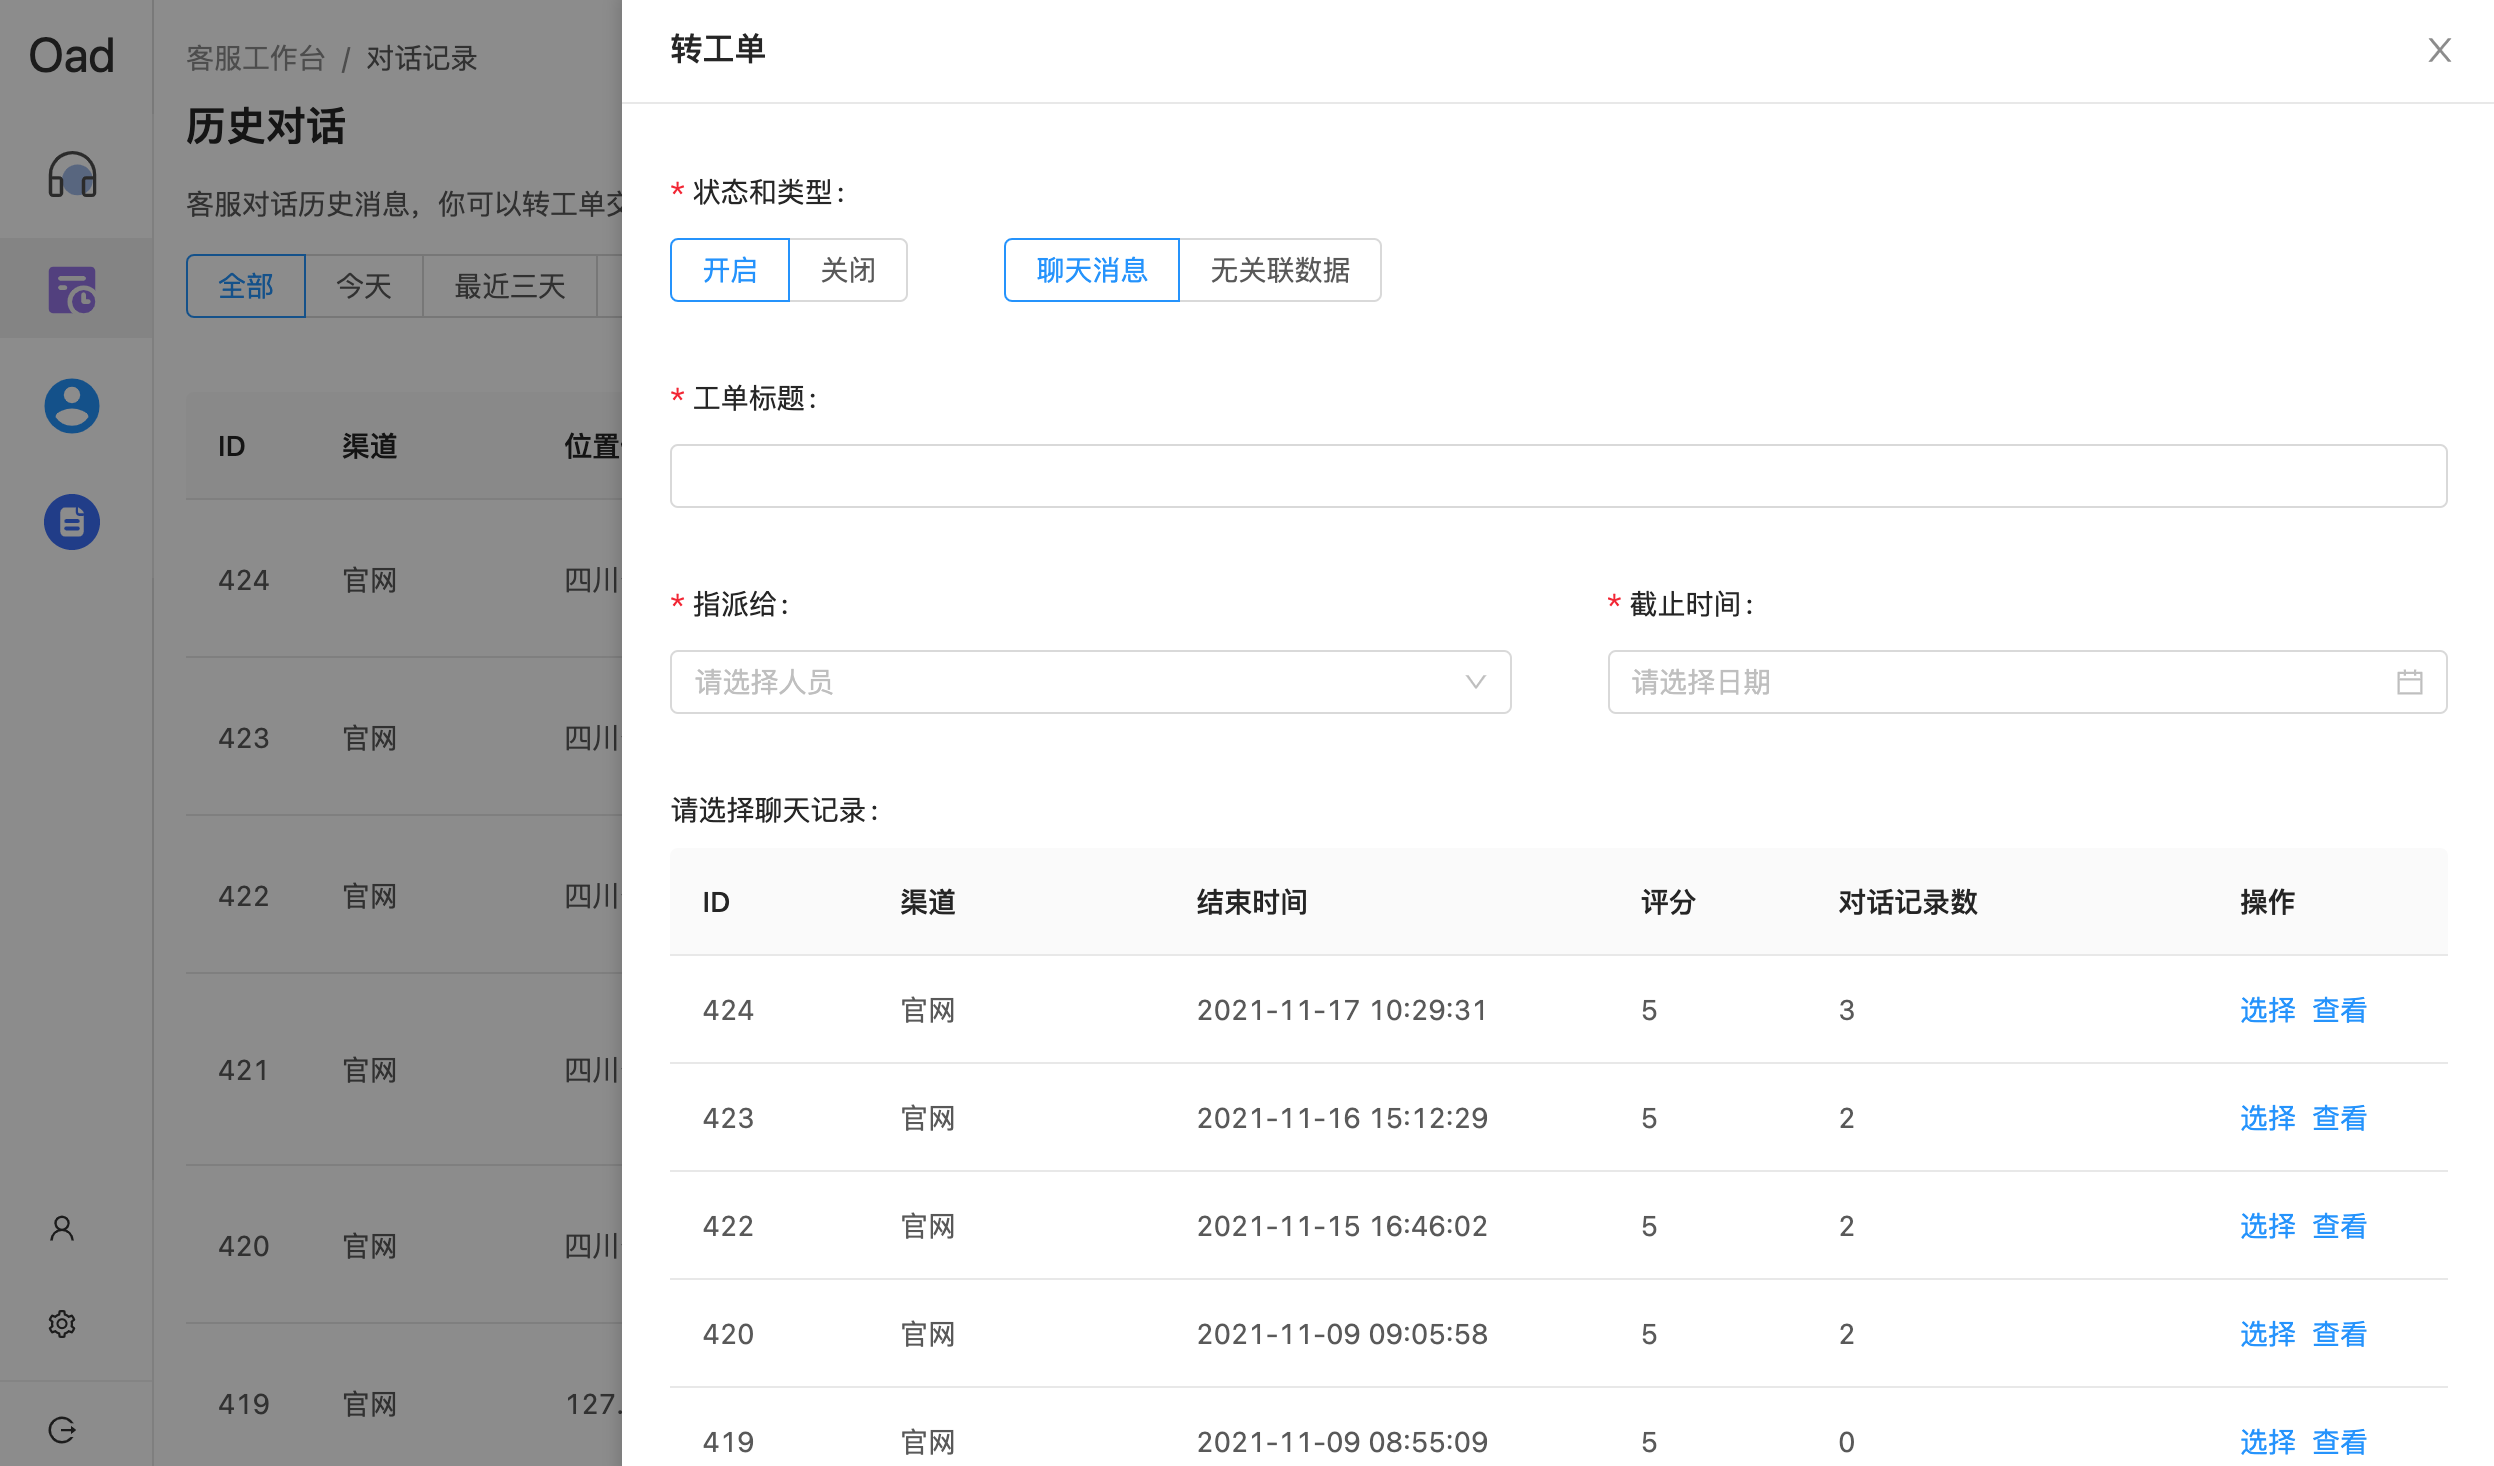Viewport: 2494px width, 1466px height.
Task: Click the 工单标题 text input field
Action: pos(1558,476)
